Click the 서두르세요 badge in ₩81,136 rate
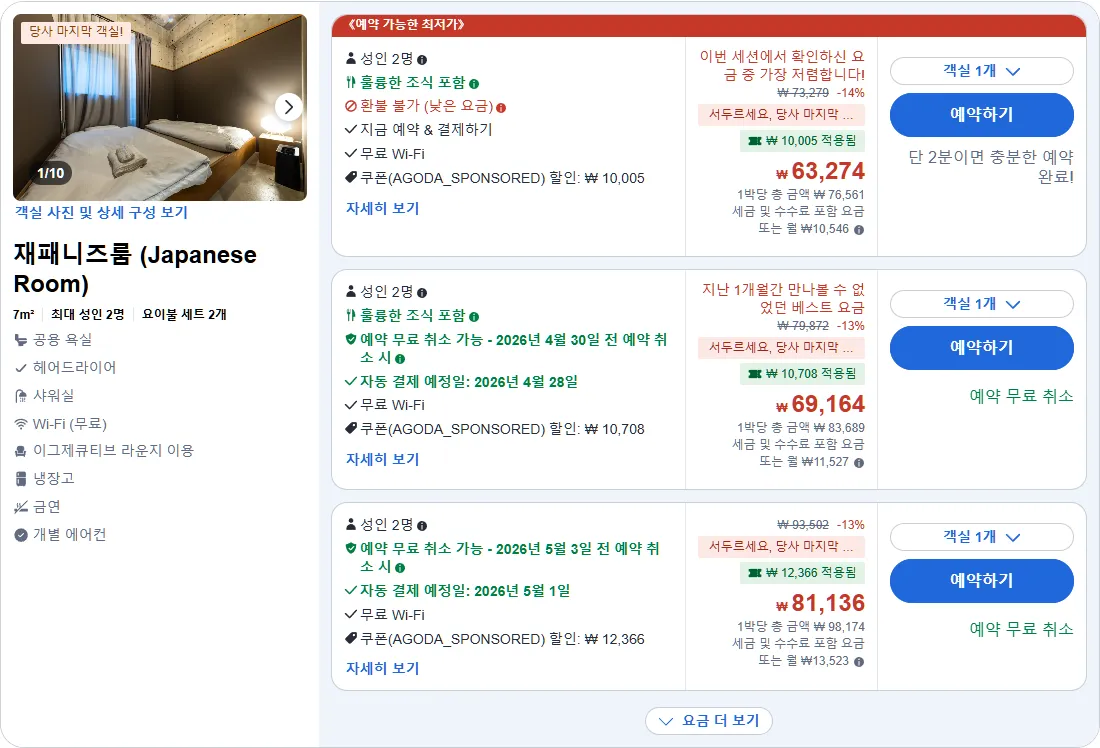The width and height of the screenshot is (1100, 748). click(781, 546)
